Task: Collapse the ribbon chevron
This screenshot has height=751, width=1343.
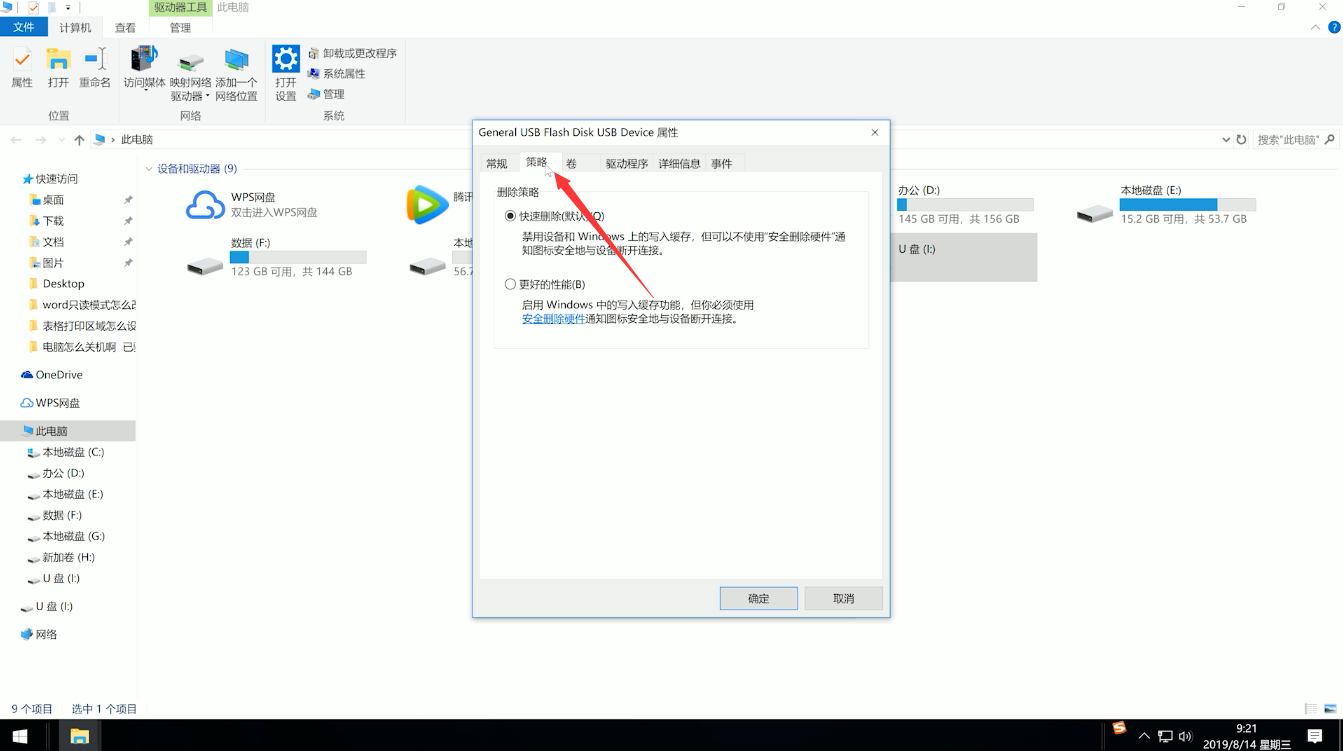Action: click(1315, 28)
